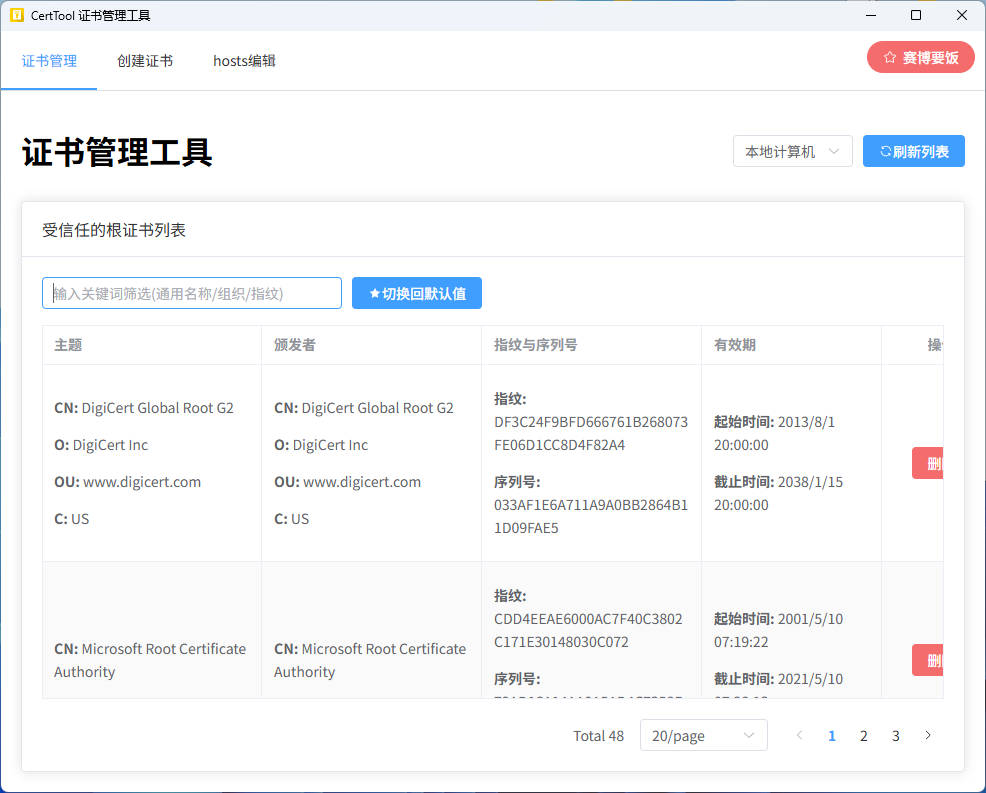Click the refresh icon on 刷新列表 button
The width and height of the screenshot is (986, 793).
coord(885,152)
